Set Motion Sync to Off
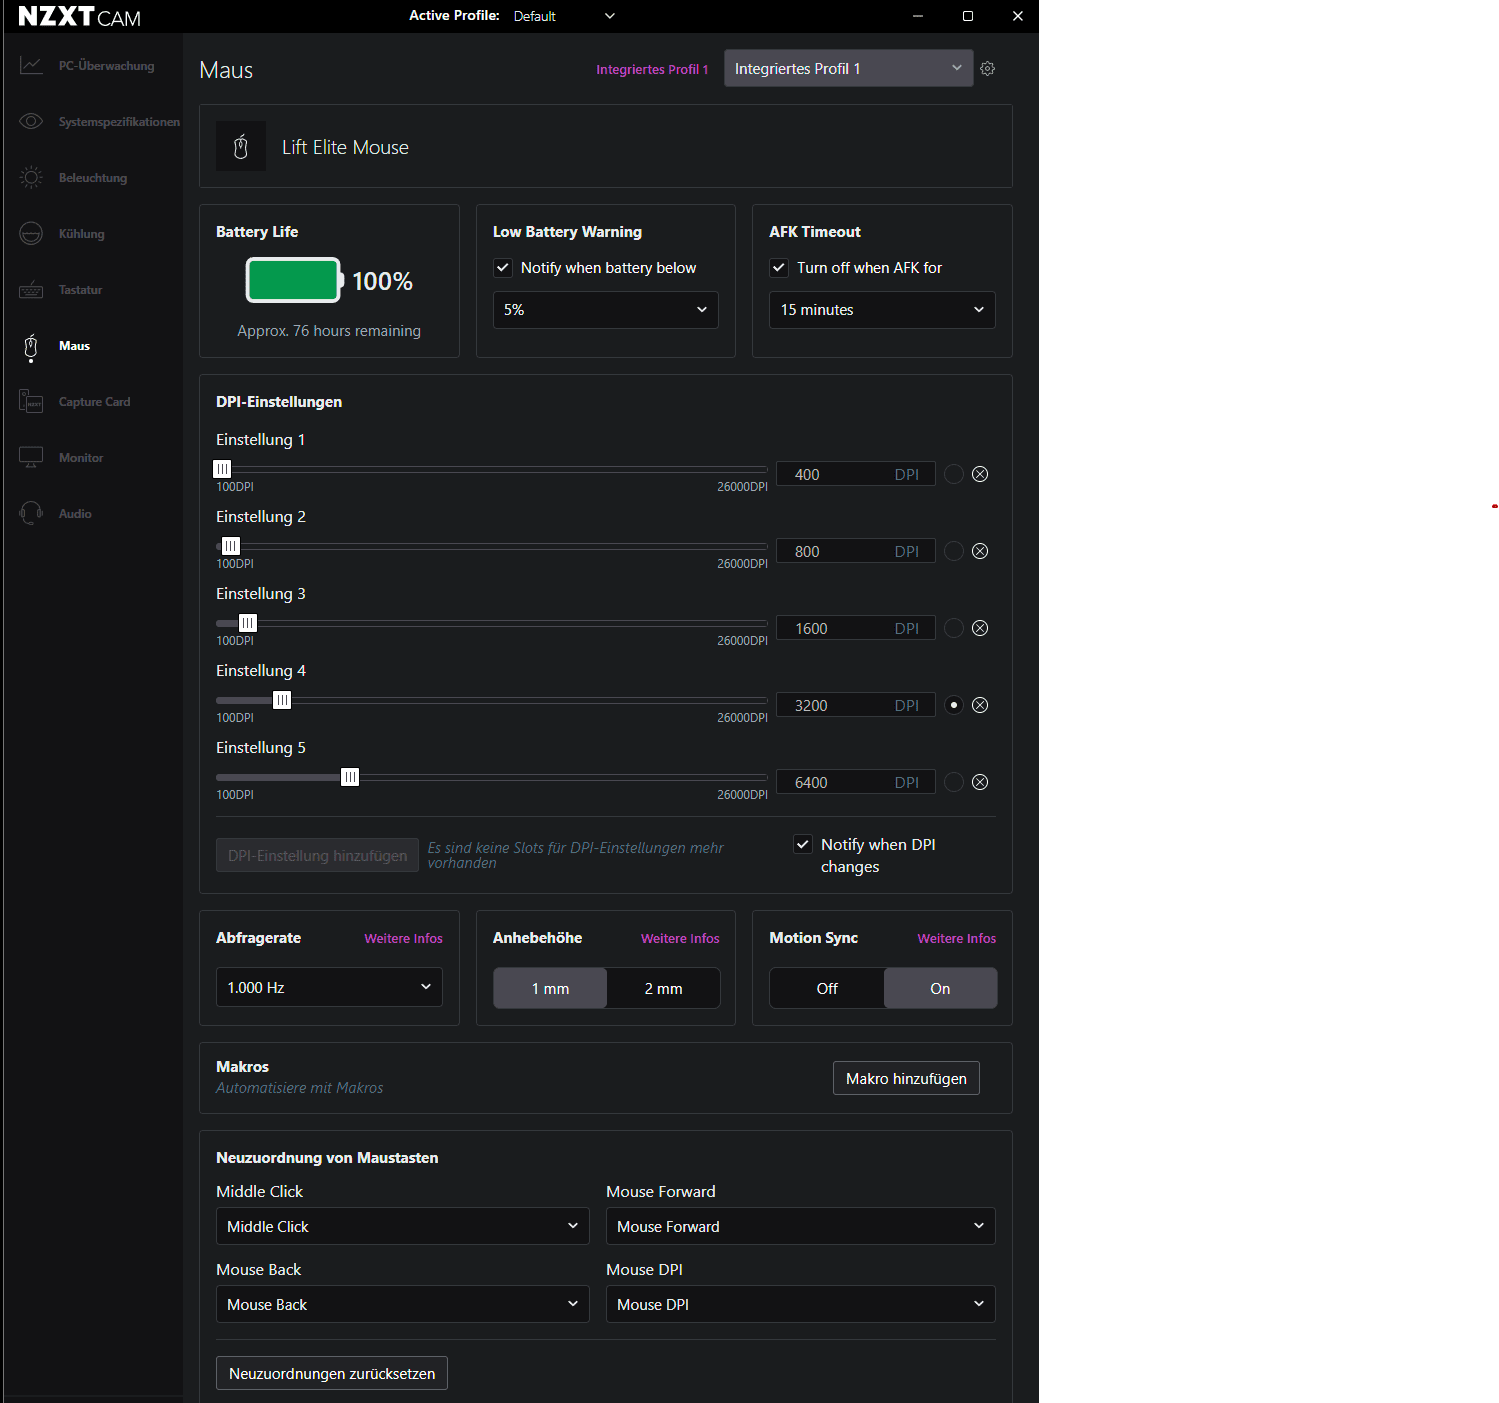Image resolution: width=1499 pixels, height=1403 pixels. (x=827, y=988)
